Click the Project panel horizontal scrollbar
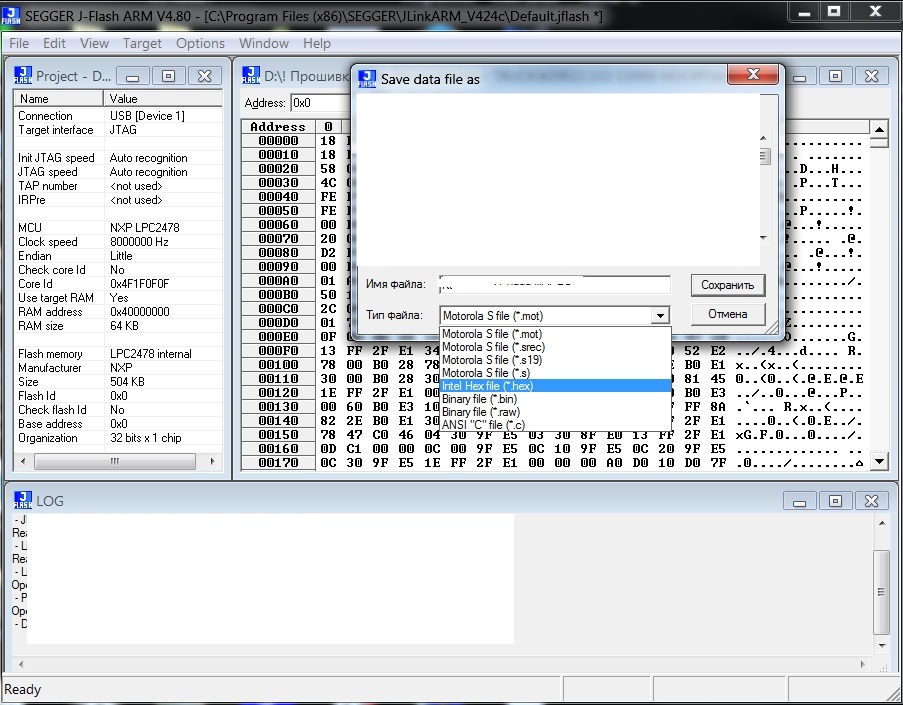 [118, 461]
